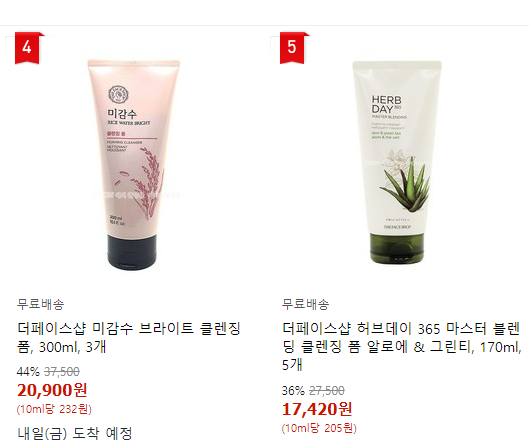Open 더페이스샵 미감수 브라이트 클렌징 폼 product title

(129, 337)
